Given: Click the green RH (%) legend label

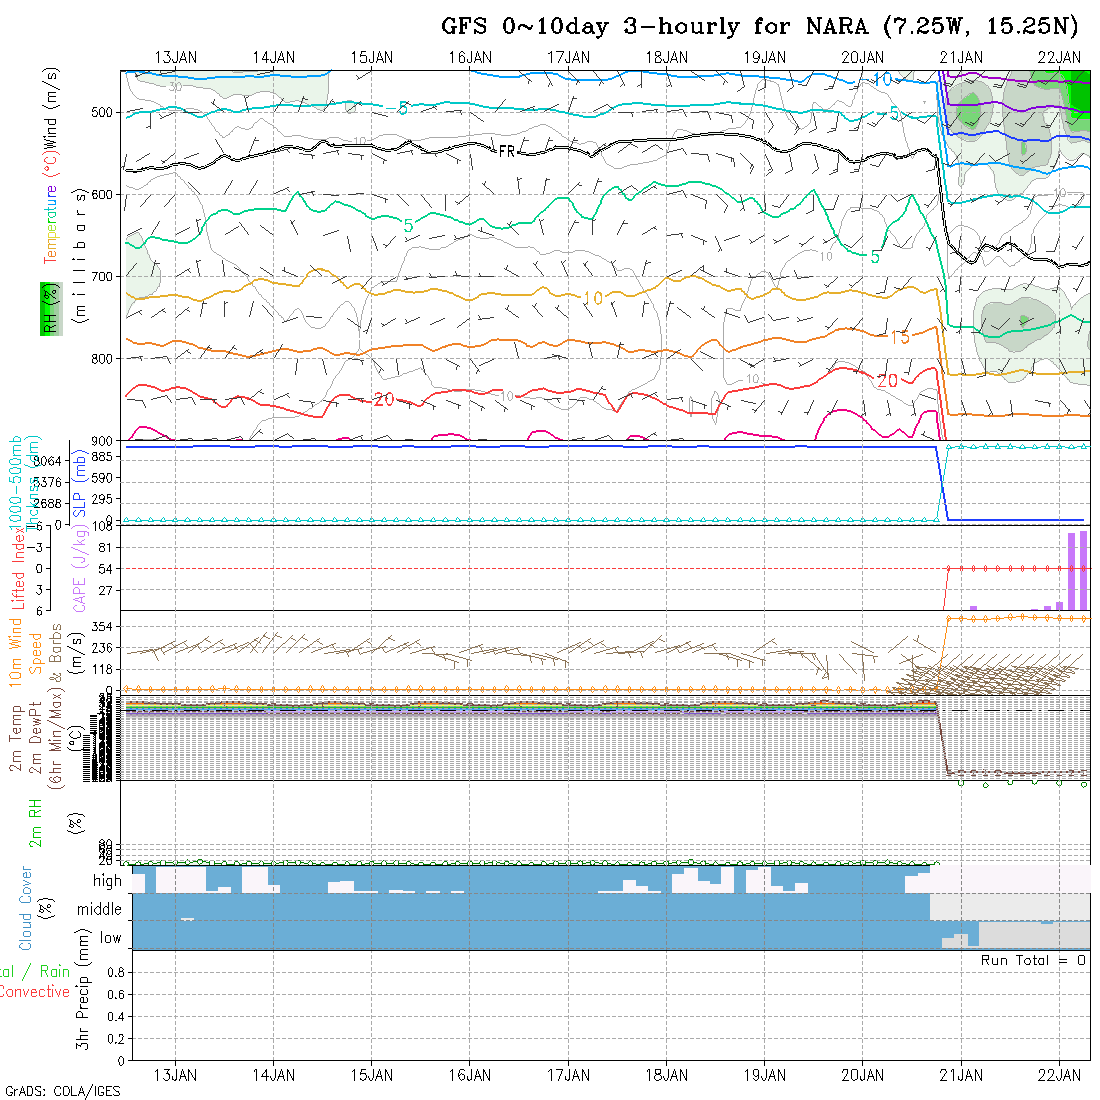Looking at the screenshot, I should pos(46,307).
